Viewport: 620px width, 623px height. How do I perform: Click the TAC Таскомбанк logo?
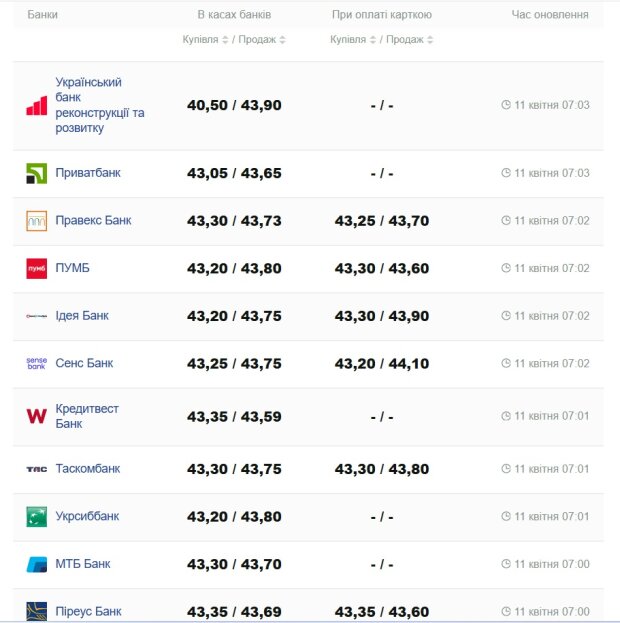pos(36,469)
